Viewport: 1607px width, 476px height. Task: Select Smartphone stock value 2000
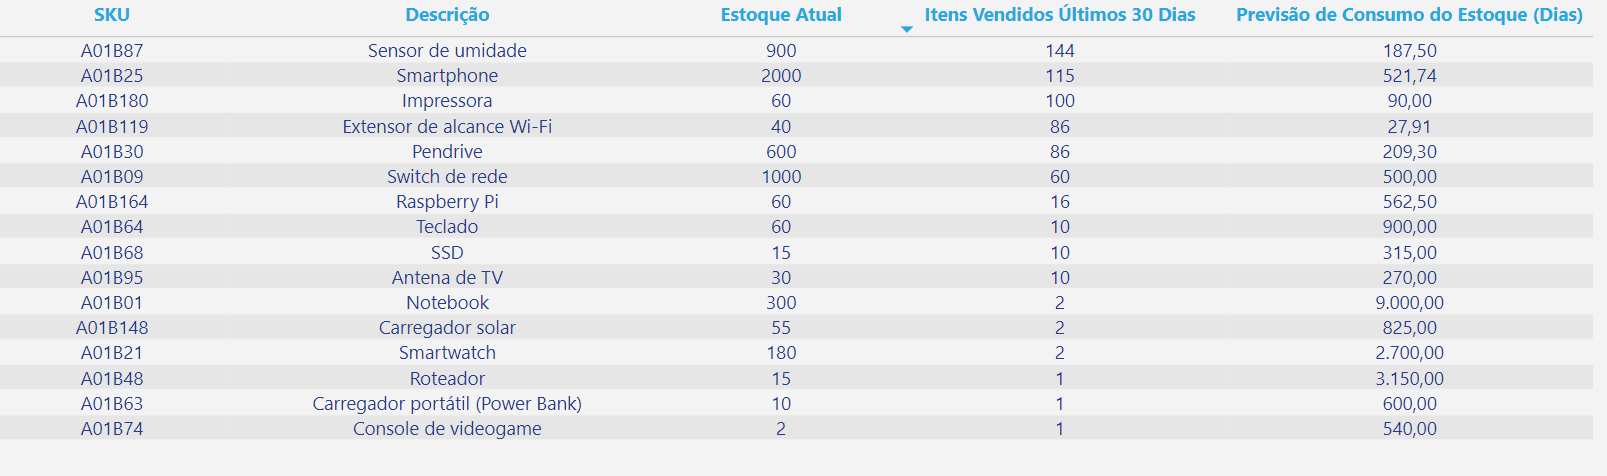click(x=781, y=76)
